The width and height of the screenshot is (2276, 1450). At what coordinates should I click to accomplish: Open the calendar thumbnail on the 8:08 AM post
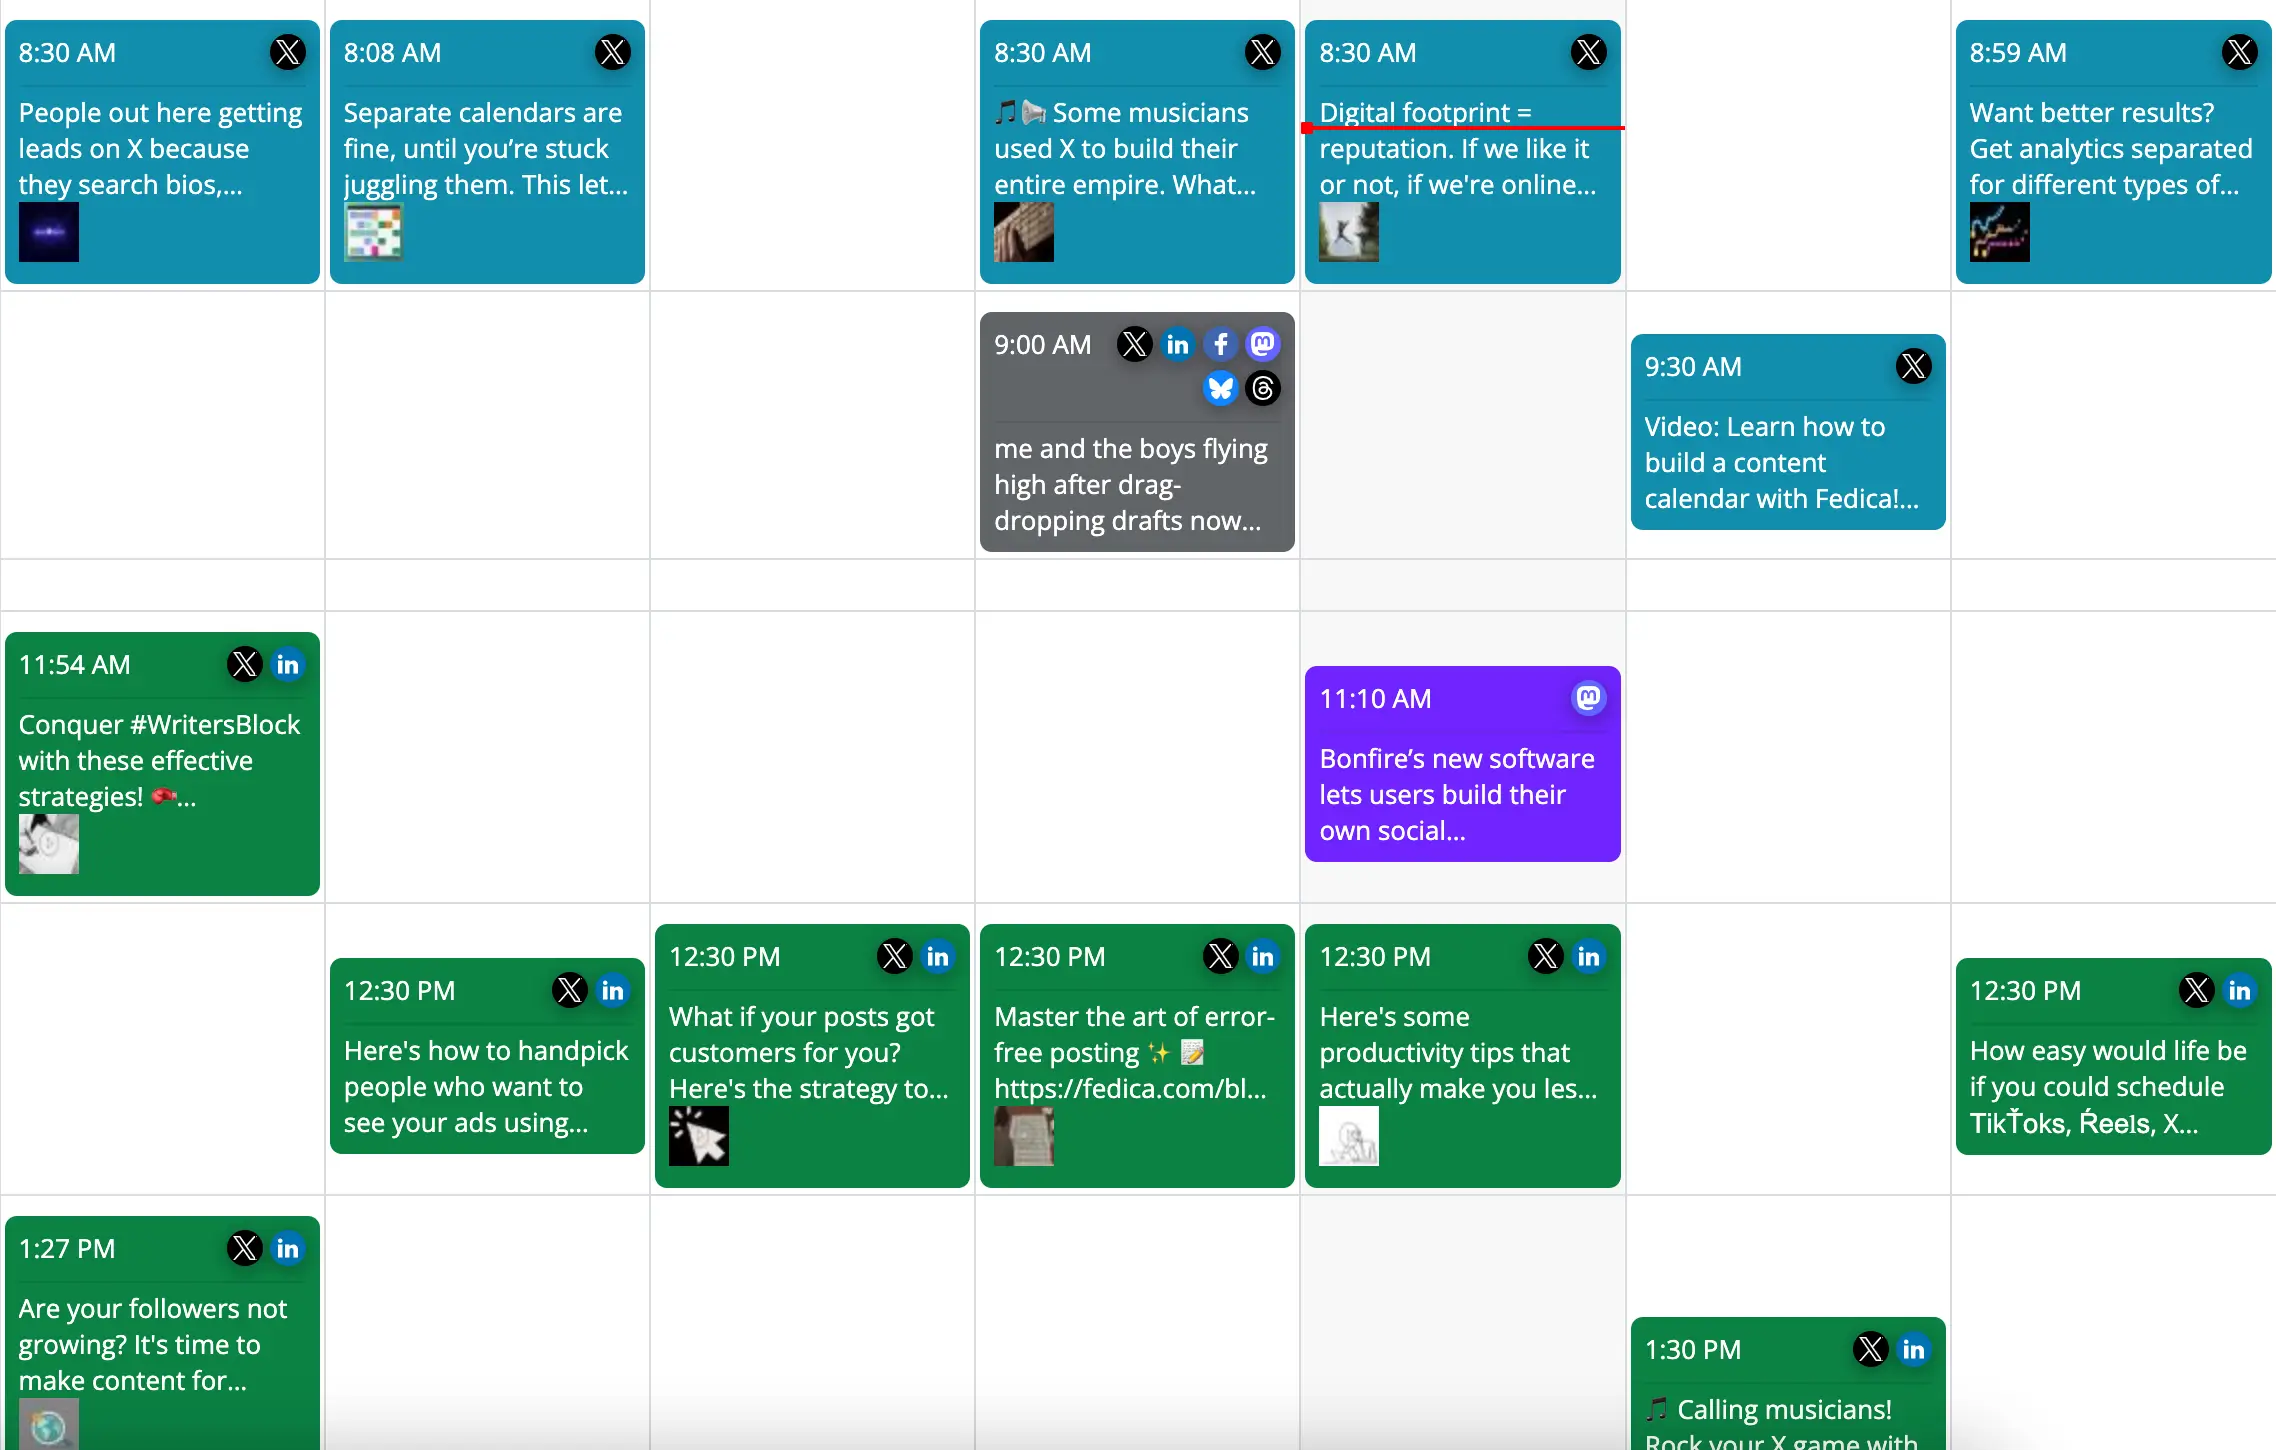pos(373,232)
